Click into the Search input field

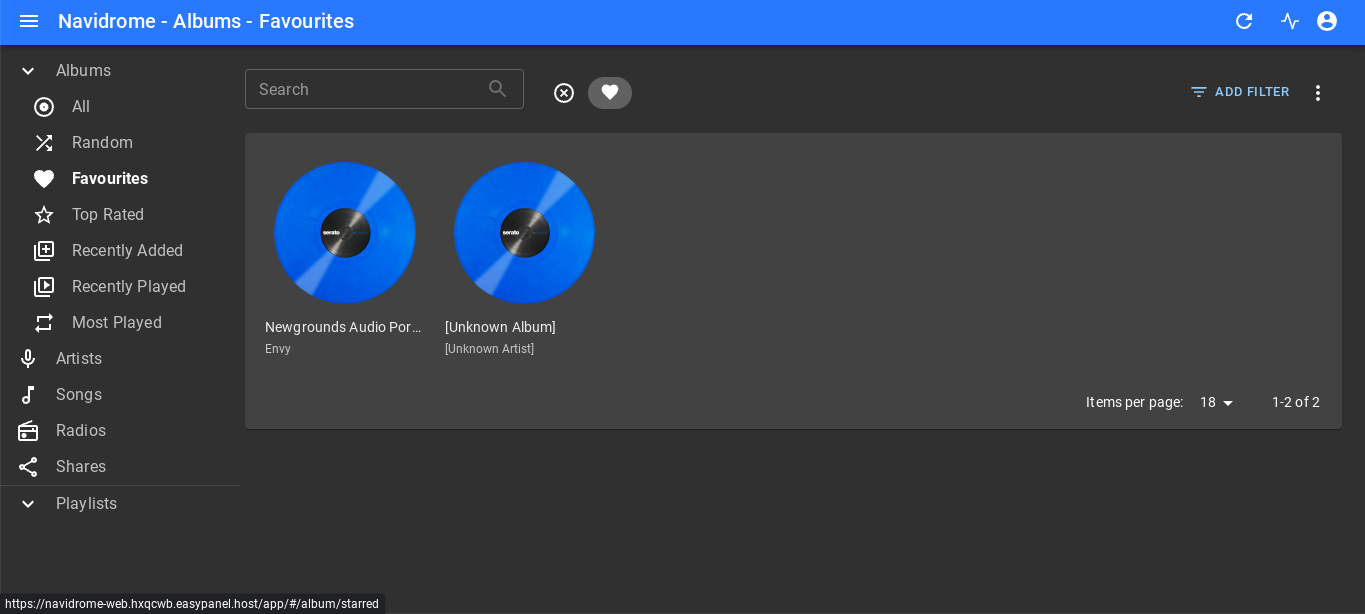click(365, 89)
